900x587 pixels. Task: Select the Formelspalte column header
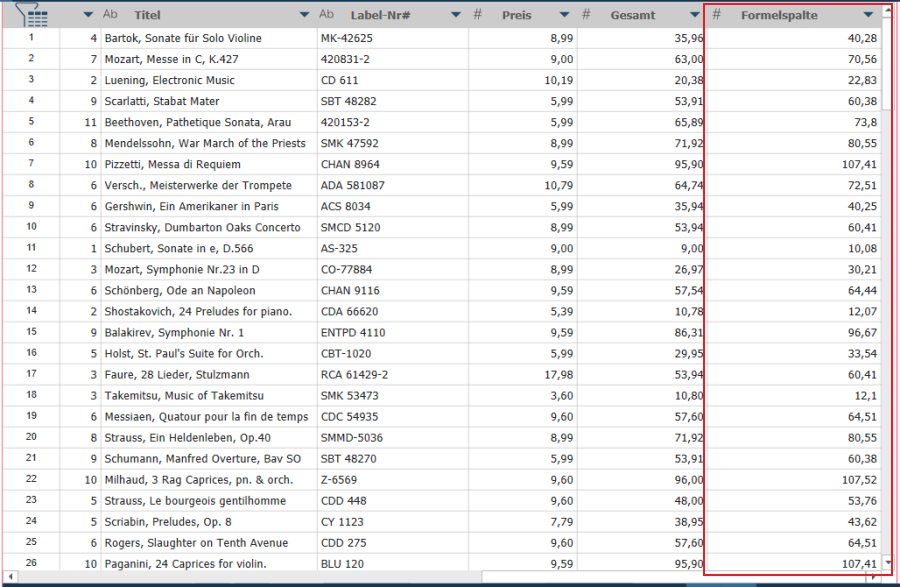(778, 15)
